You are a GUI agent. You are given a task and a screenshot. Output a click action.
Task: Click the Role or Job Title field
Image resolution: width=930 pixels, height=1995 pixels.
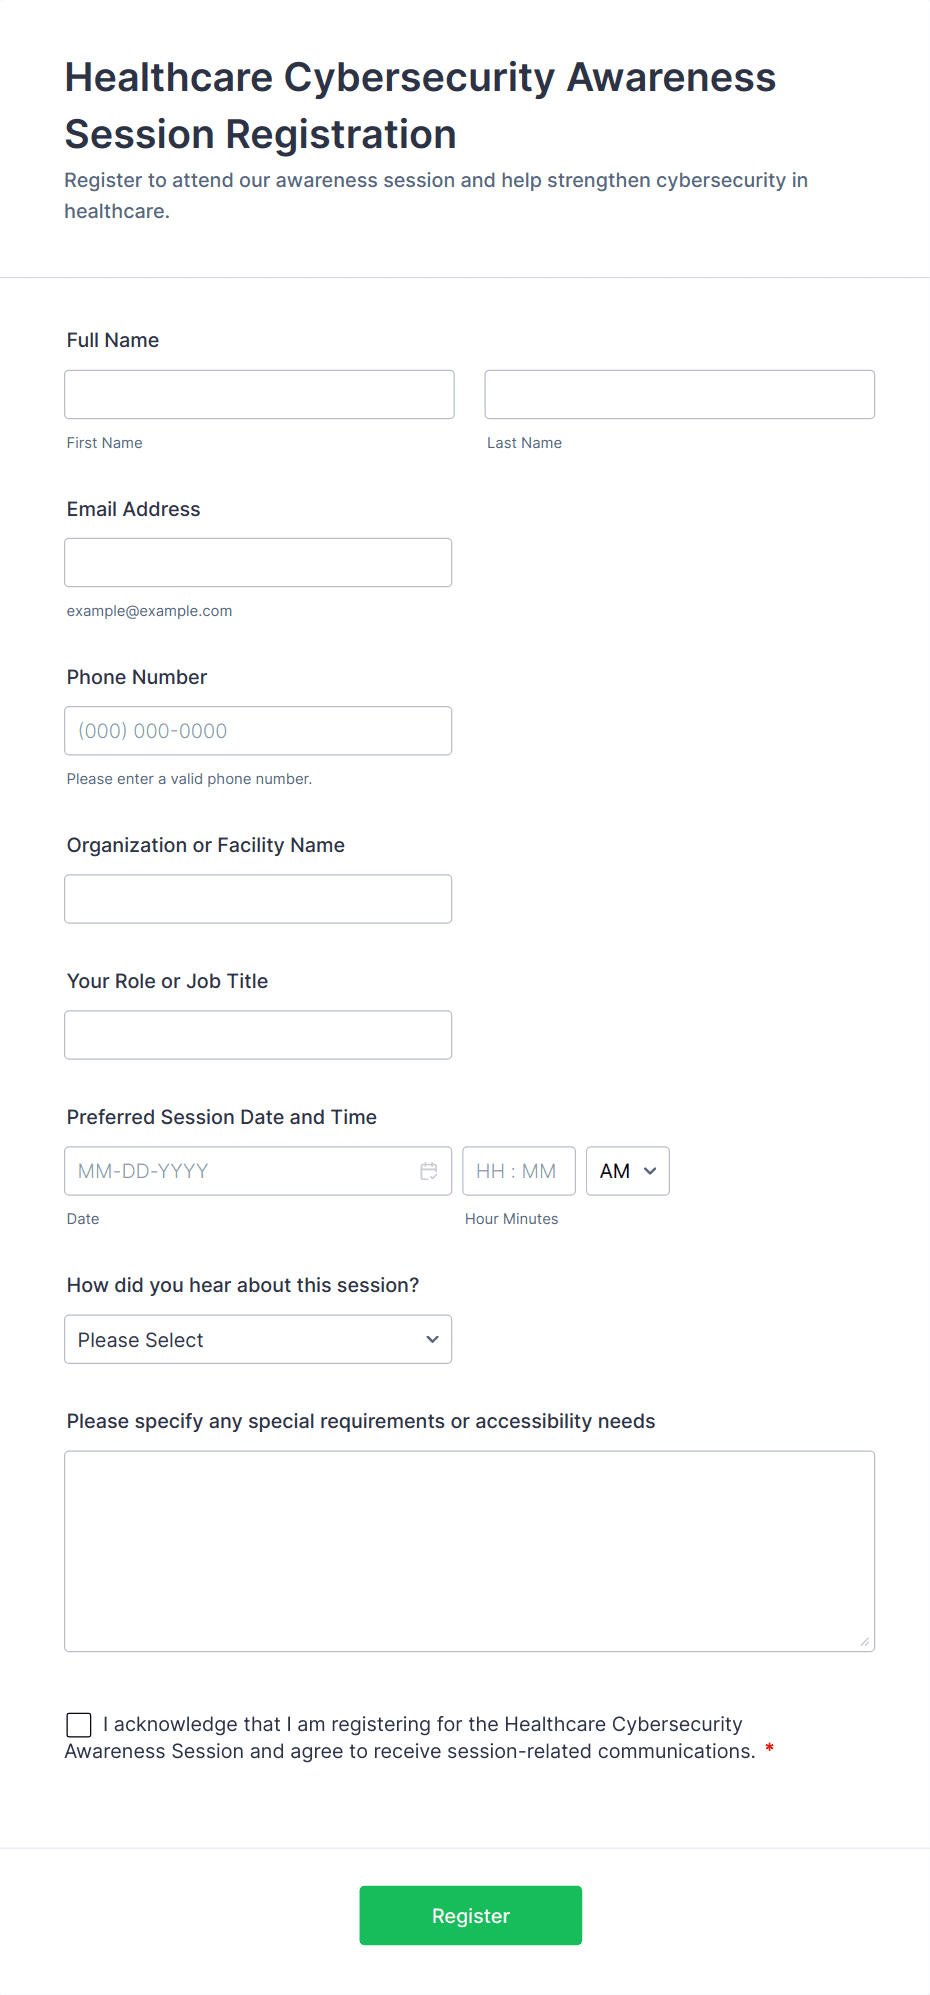(x=258, y=1035)
